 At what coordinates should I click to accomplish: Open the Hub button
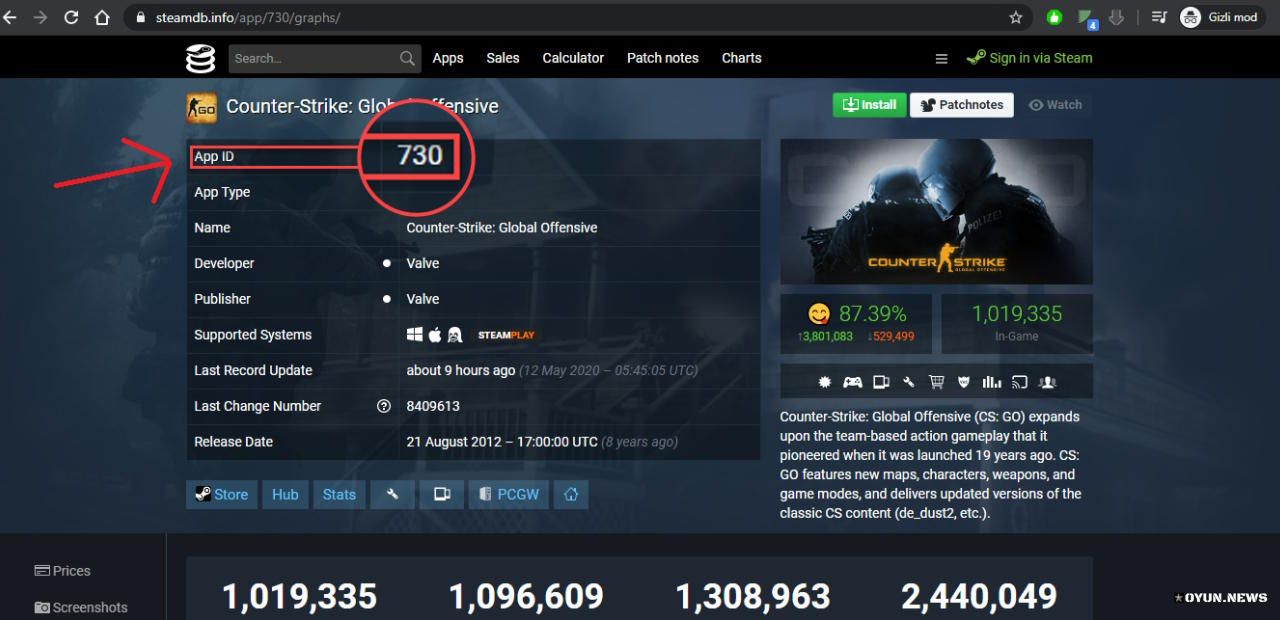(x=285, y=494)
